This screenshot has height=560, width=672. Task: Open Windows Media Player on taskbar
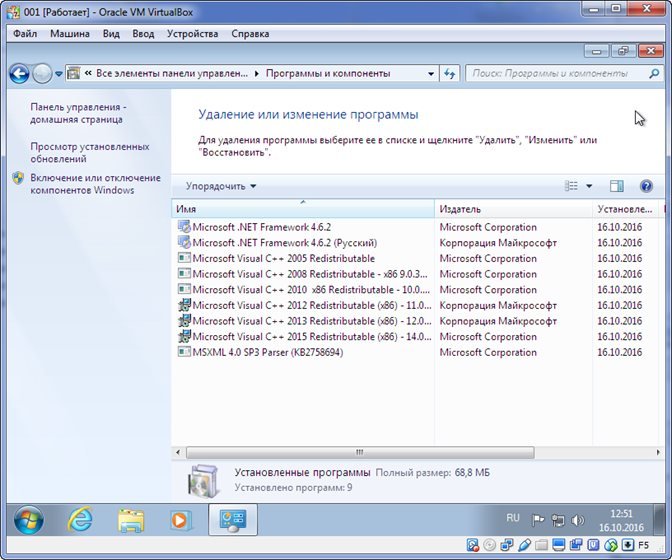[x=180, y=520]
